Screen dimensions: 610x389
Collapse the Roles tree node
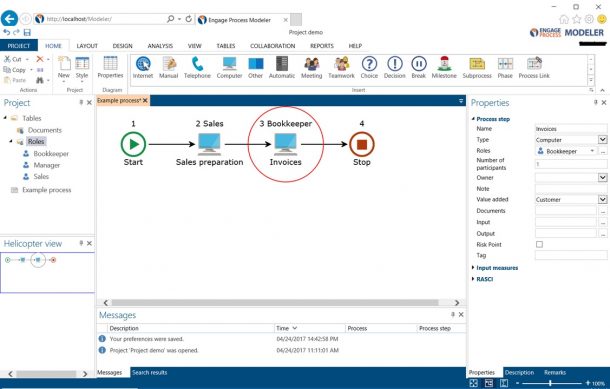coord(11,142)
